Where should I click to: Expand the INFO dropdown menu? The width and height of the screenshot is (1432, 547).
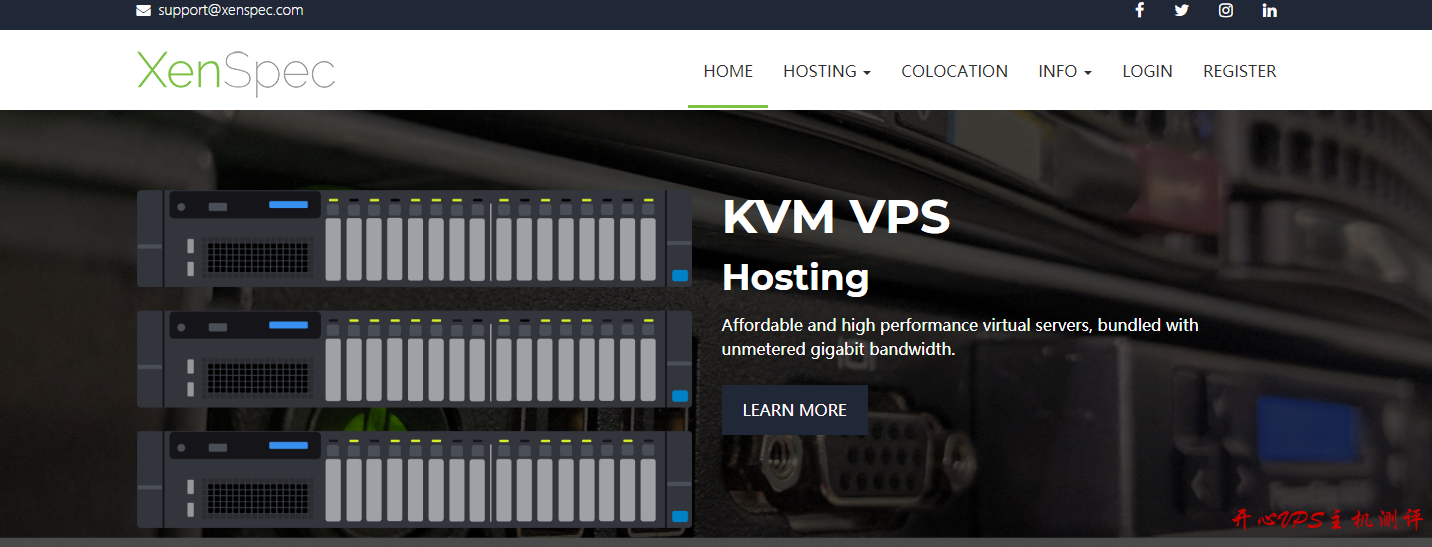coord(1064,71)
